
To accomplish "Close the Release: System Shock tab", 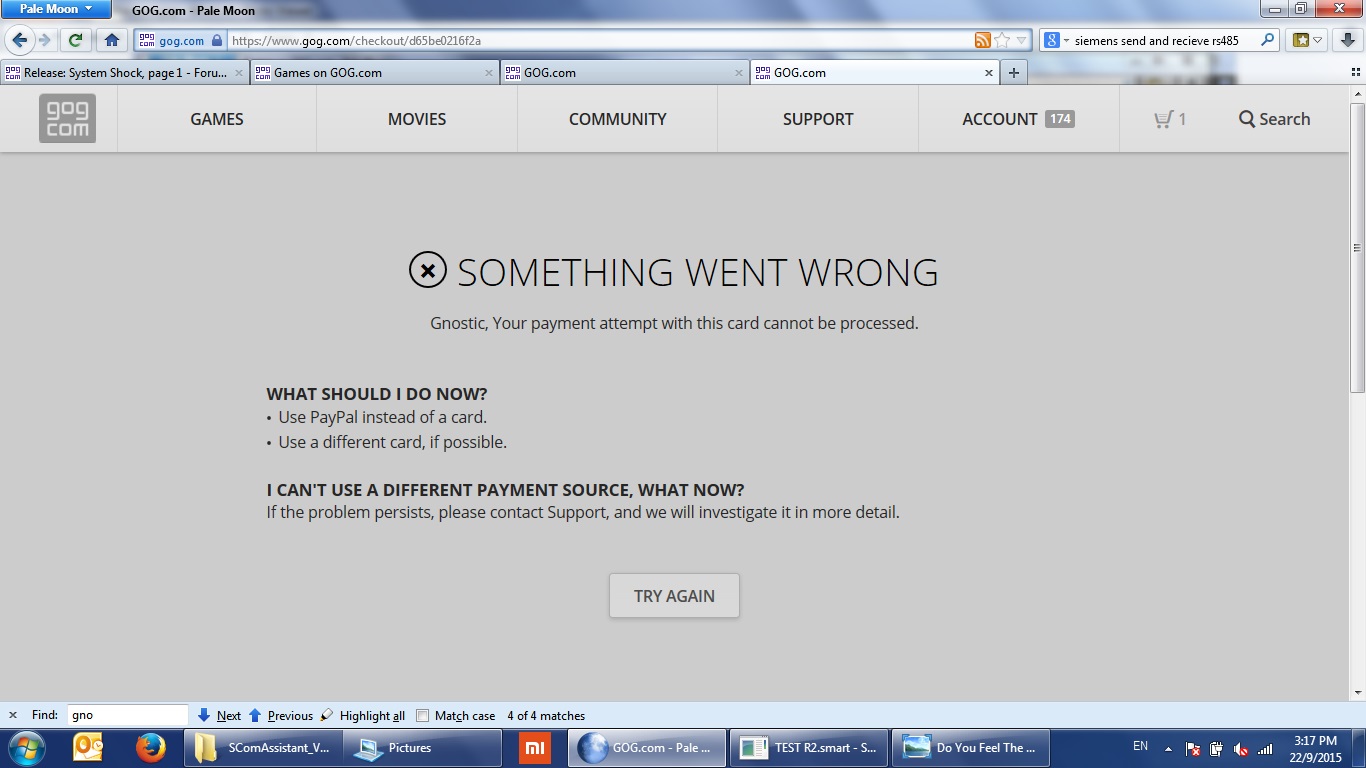I will [239, 73].
